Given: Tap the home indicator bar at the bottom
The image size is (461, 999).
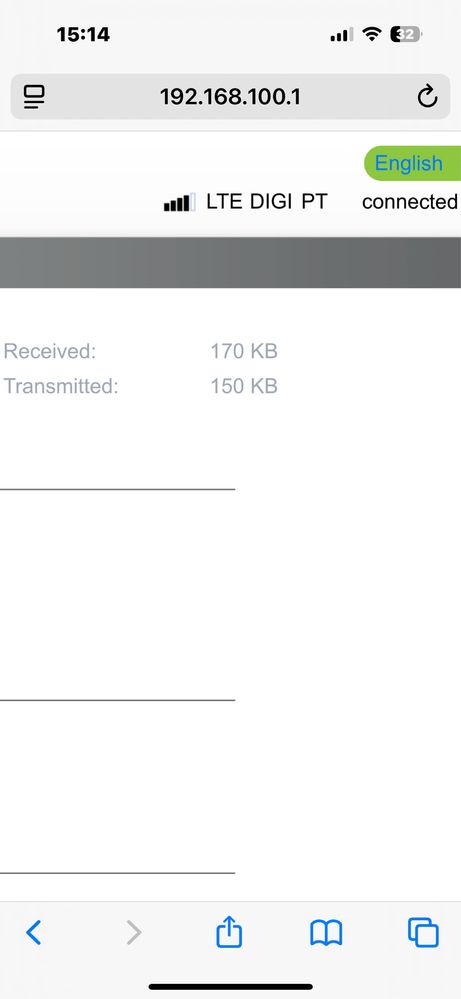Looking at the screenshot, I should pos(230,987).
